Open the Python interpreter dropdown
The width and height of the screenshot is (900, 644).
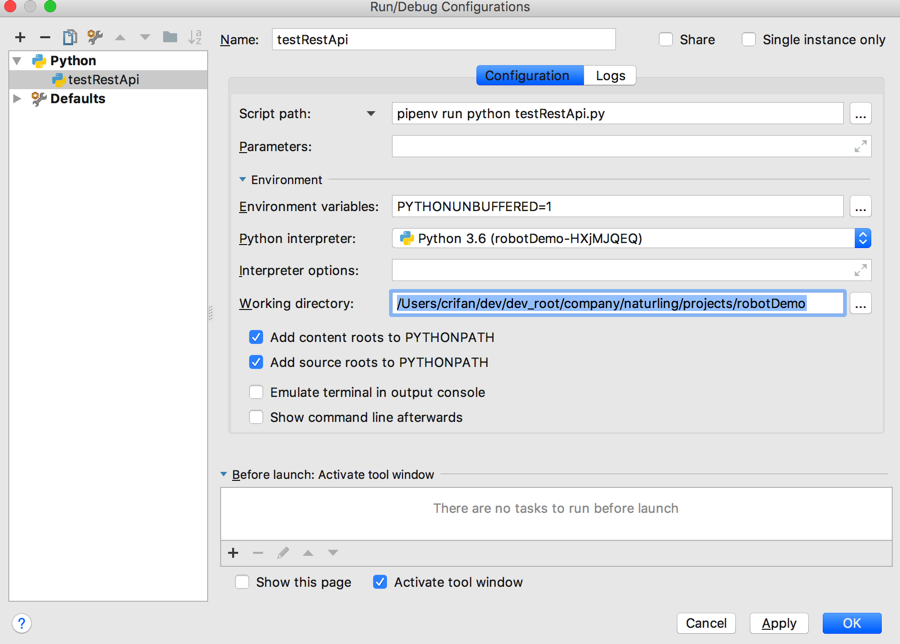[862, 239]
